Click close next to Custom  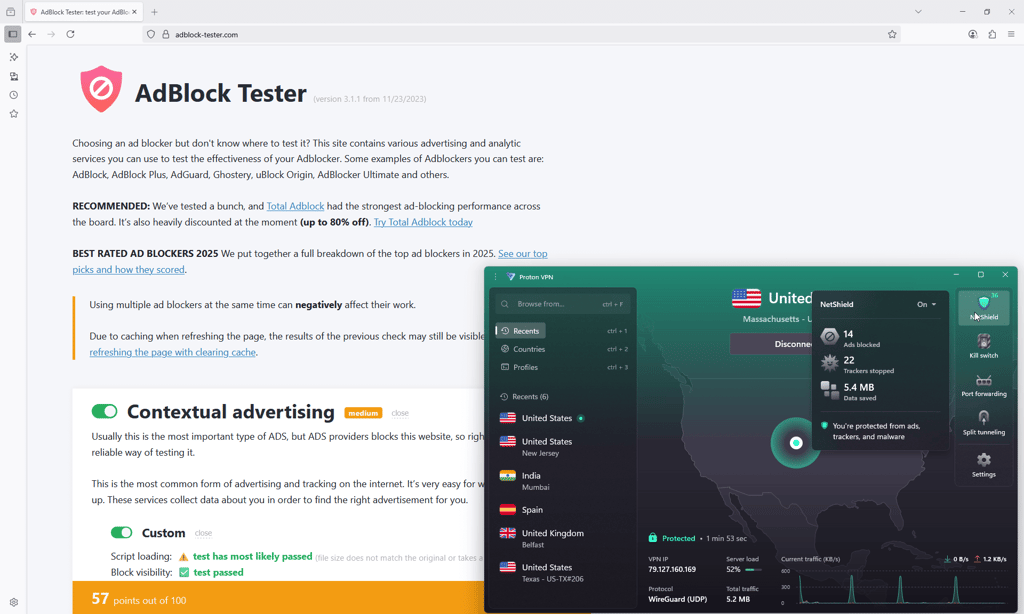click(x=203, y=533)
